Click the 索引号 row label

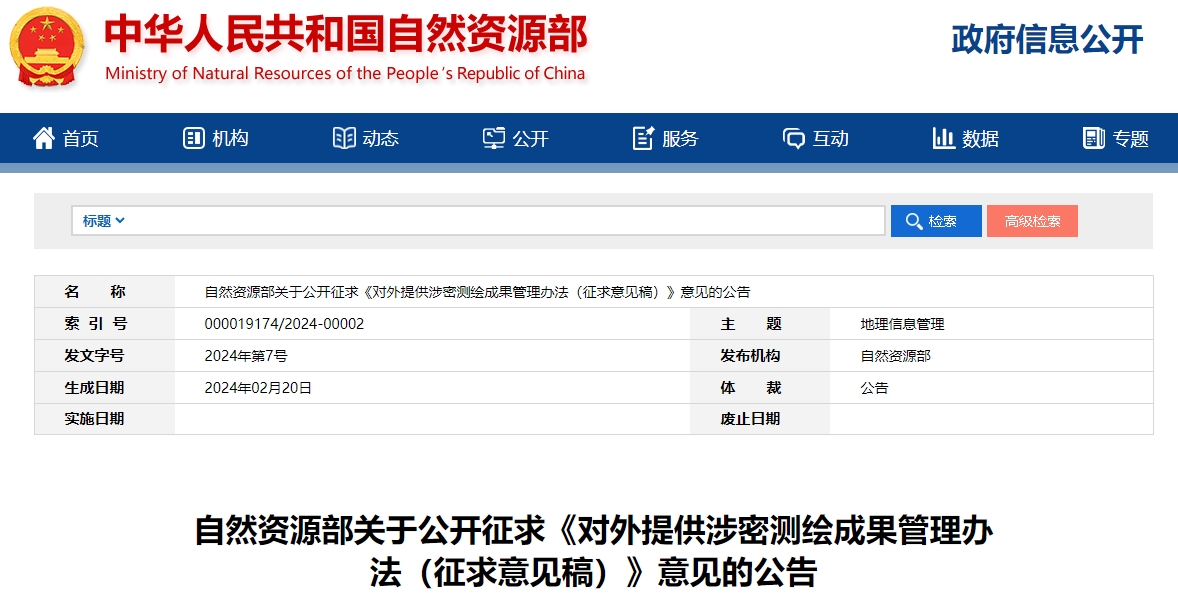point(96,324)
